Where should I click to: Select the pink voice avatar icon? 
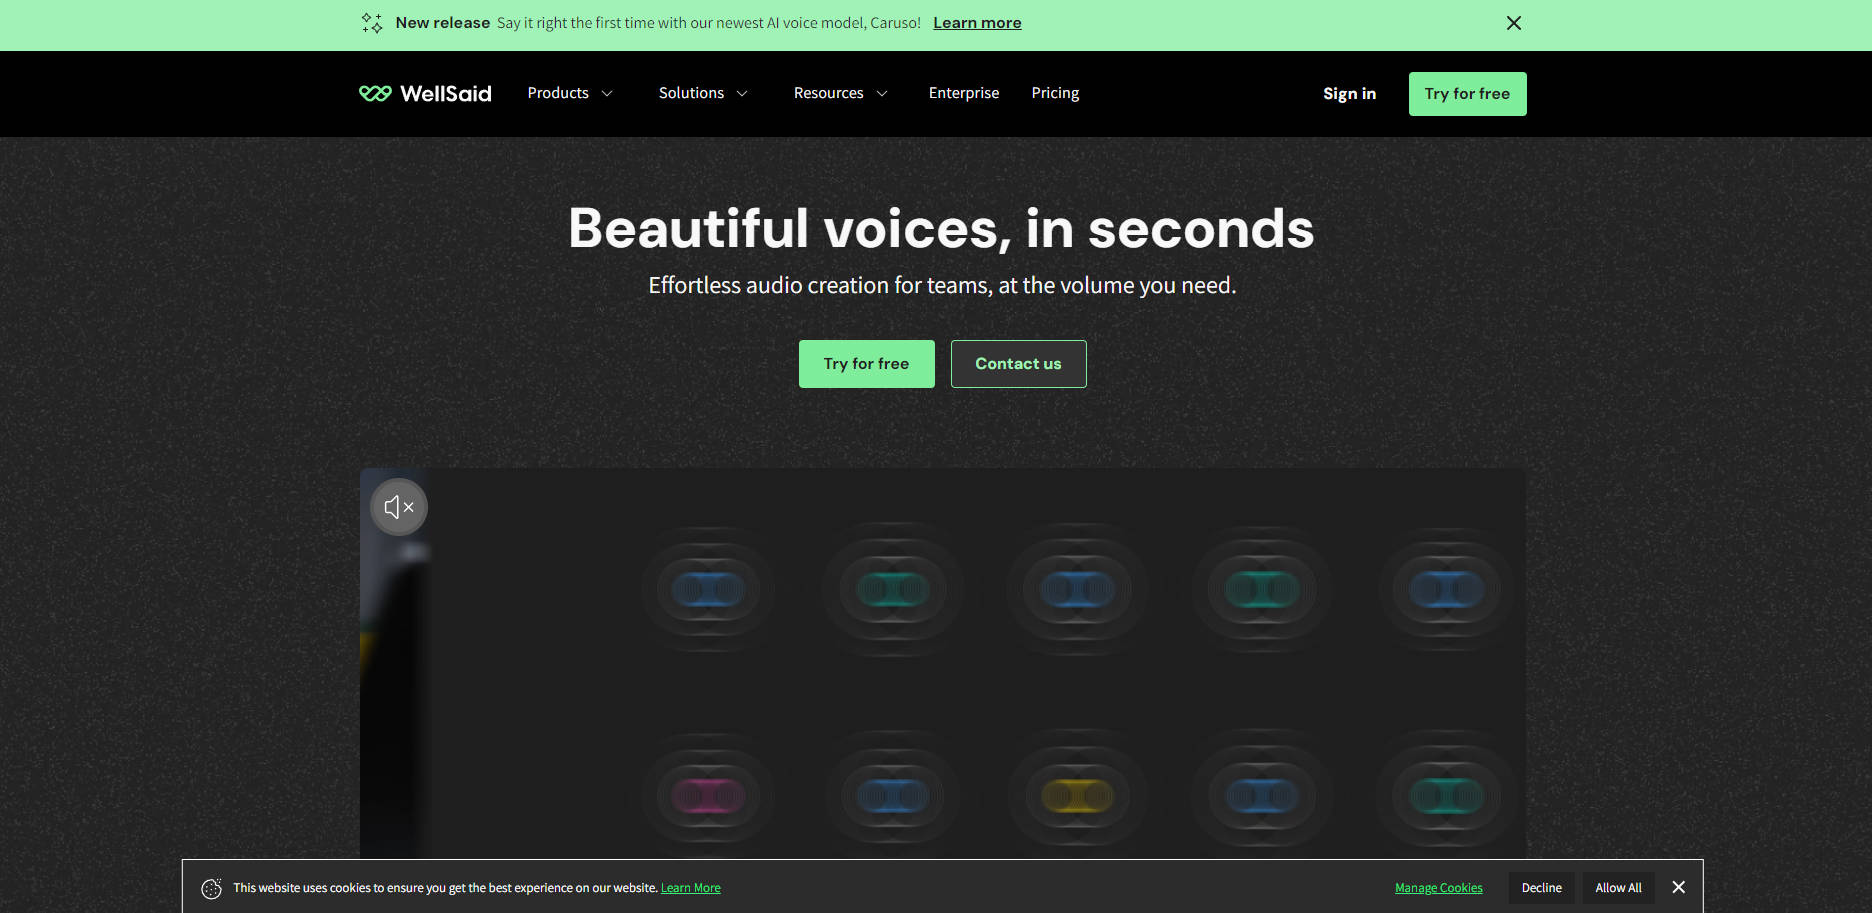(x=708, y=796)
